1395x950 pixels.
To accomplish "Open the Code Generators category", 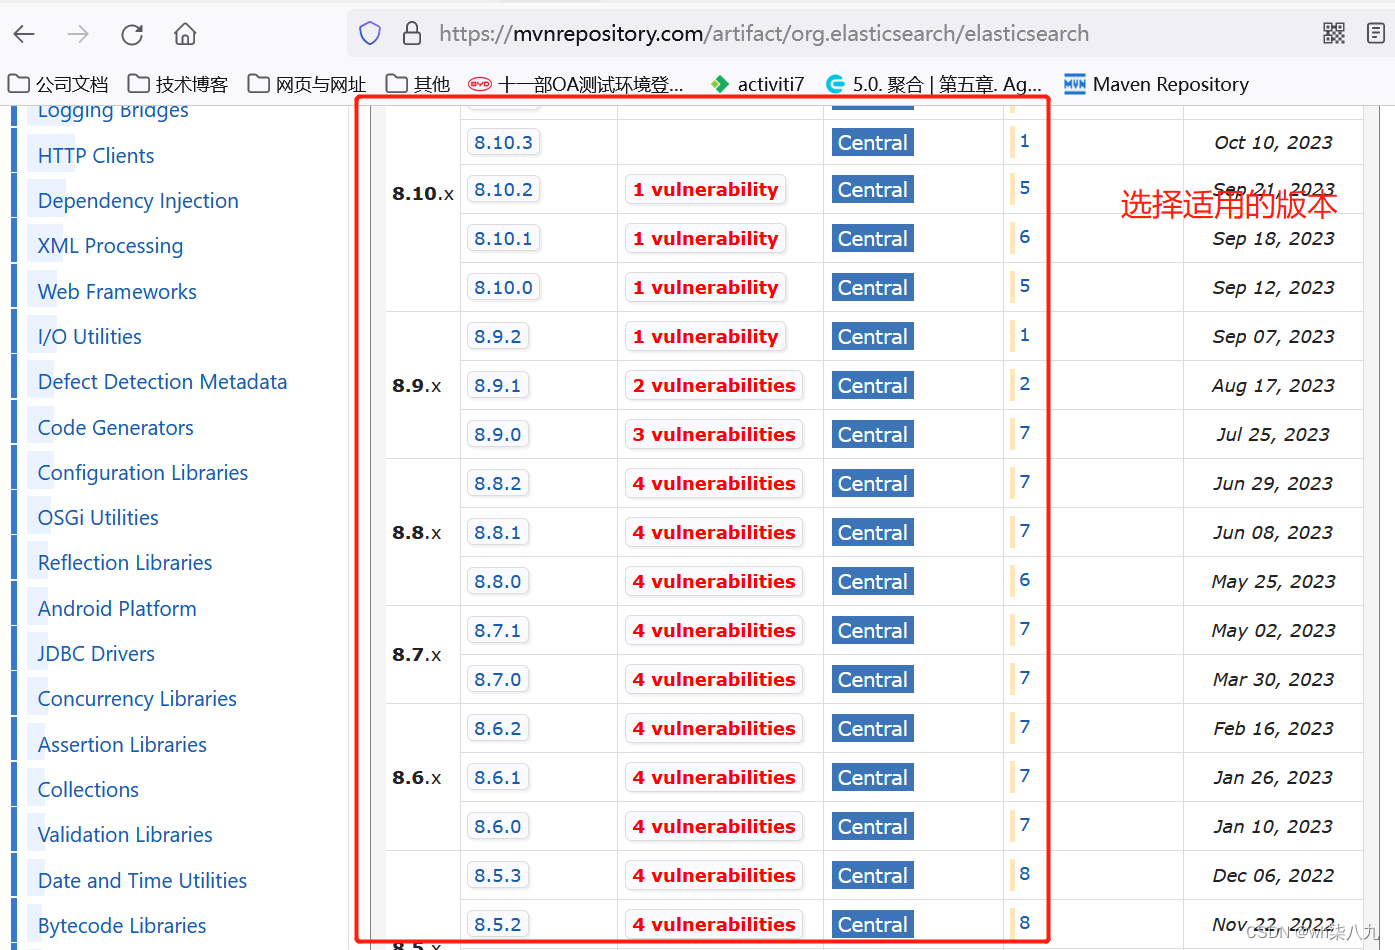I will (x=115, y=428).
